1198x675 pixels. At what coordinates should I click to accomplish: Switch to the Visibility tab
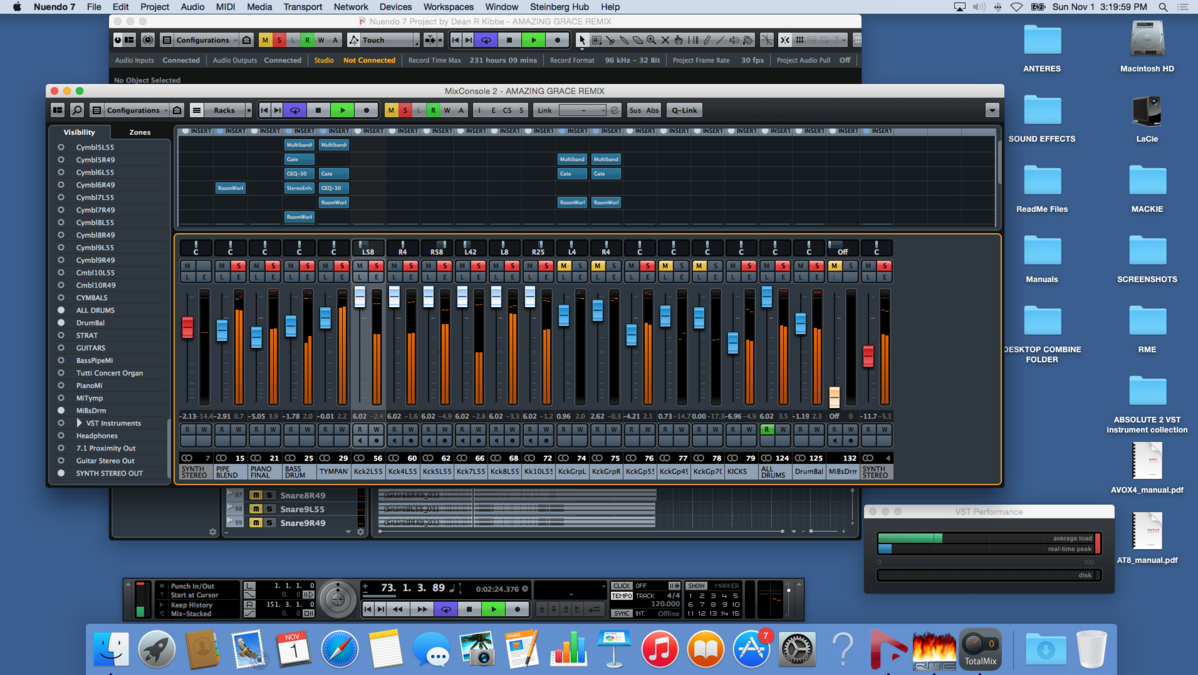(x=79, y=132)
